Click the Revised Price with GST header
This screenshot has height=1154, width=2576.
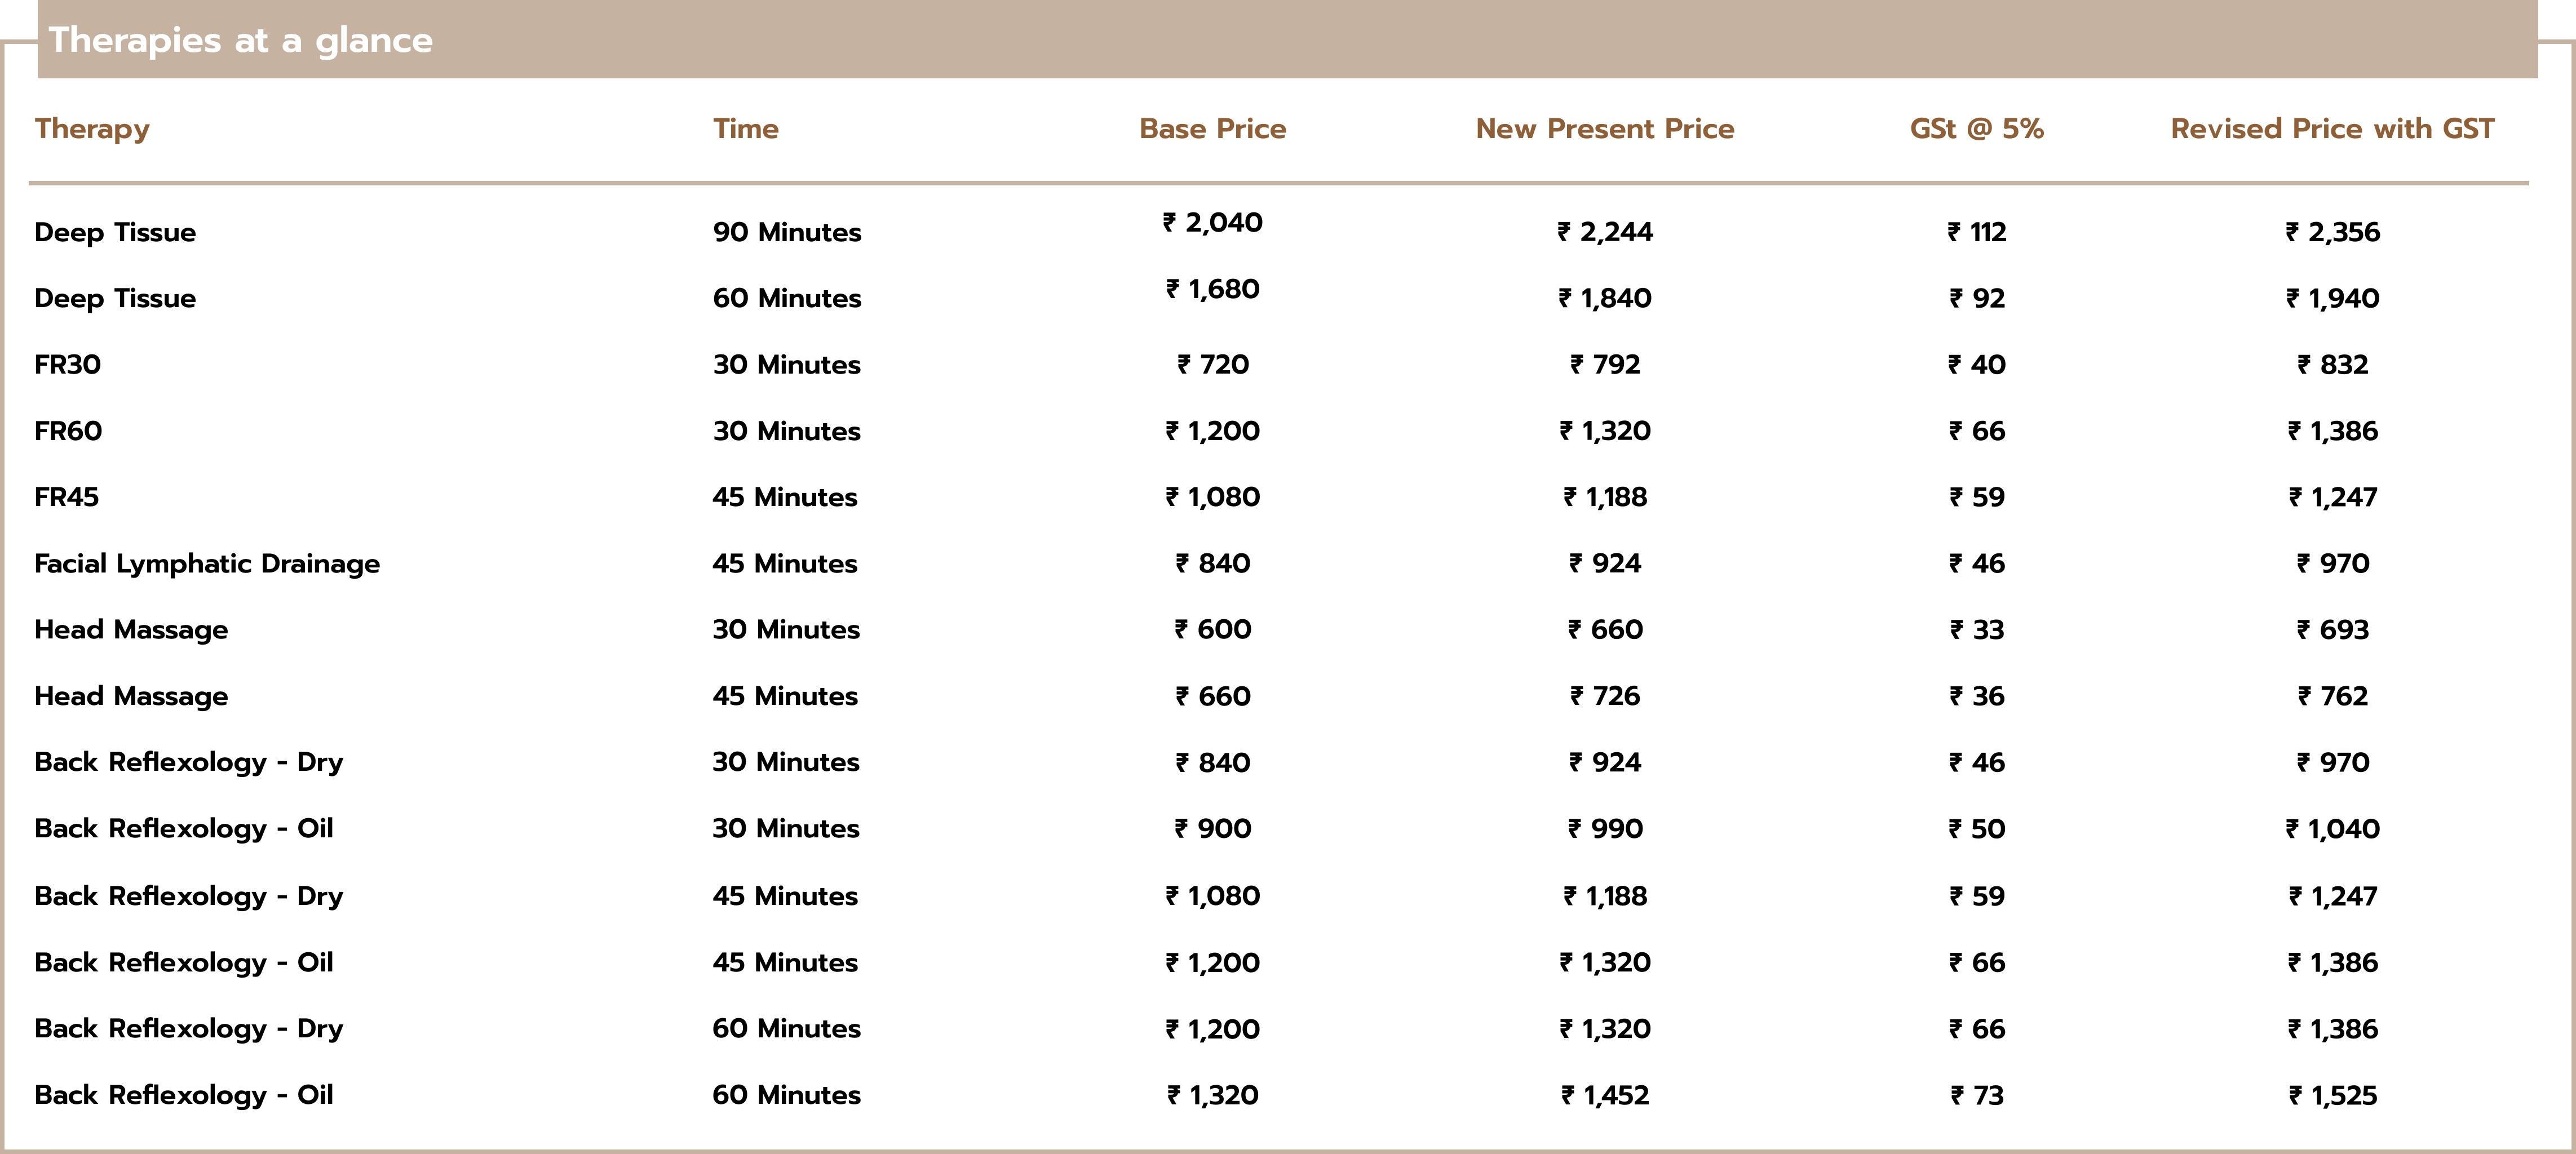(2332, 129)
